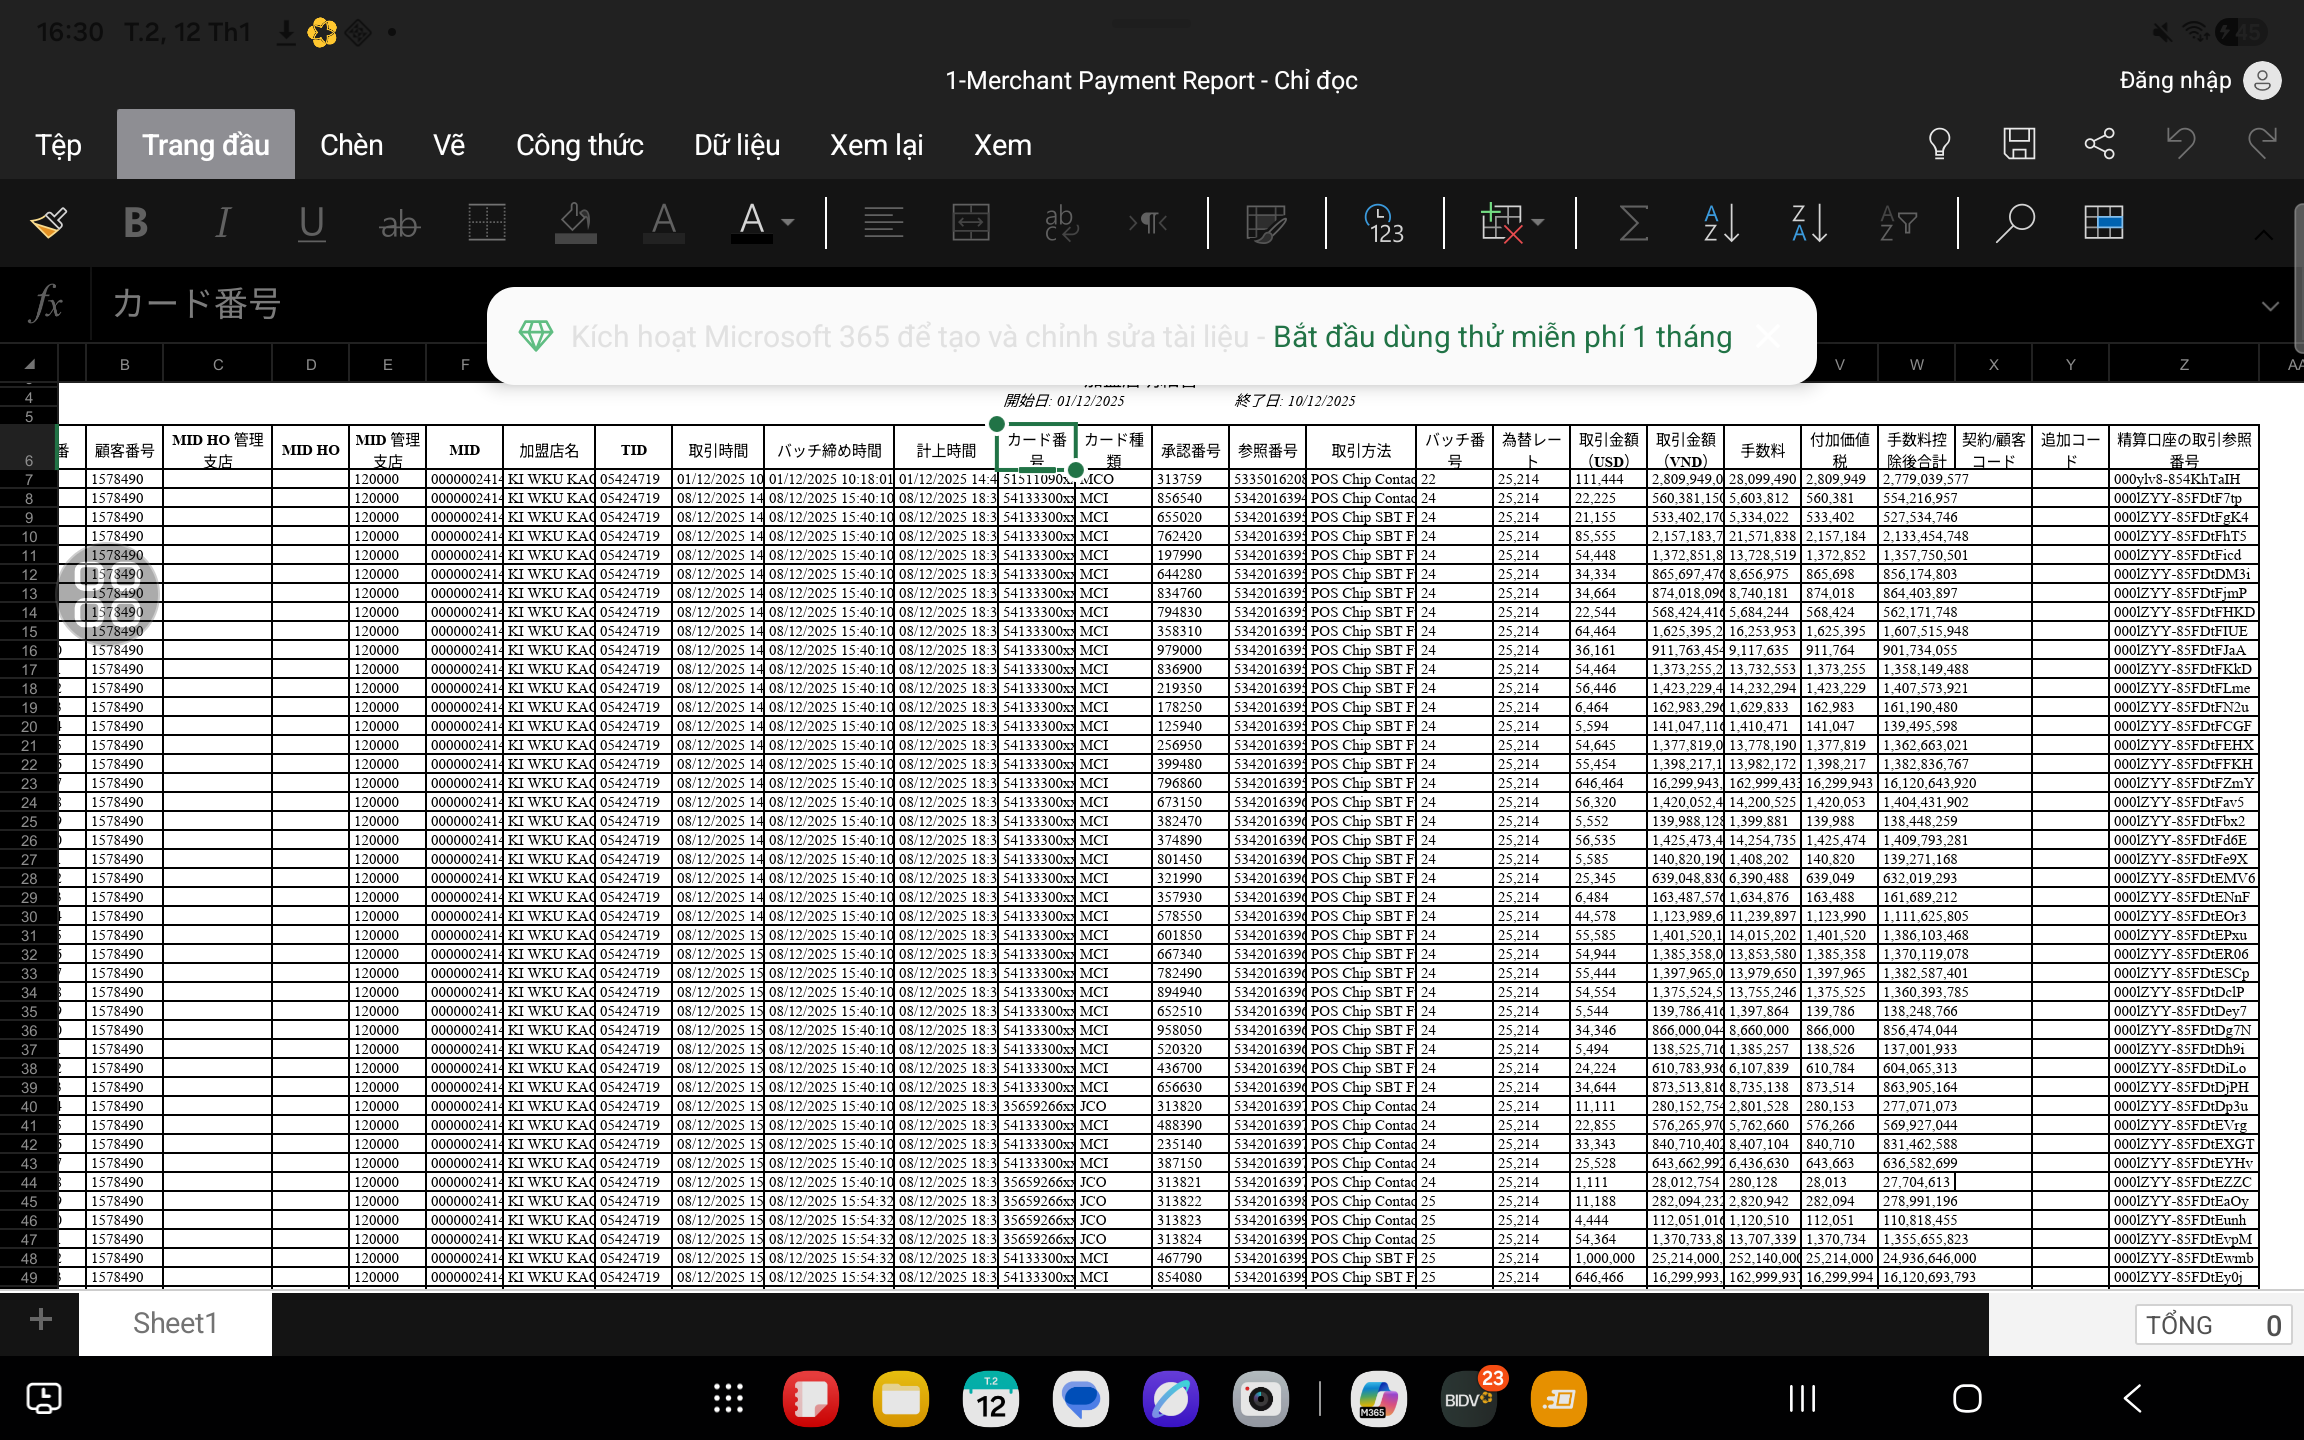Open the Dữ liệu ribbon tab
2304x1440 pixels.
pyautogui.click(x=736, y=145)
